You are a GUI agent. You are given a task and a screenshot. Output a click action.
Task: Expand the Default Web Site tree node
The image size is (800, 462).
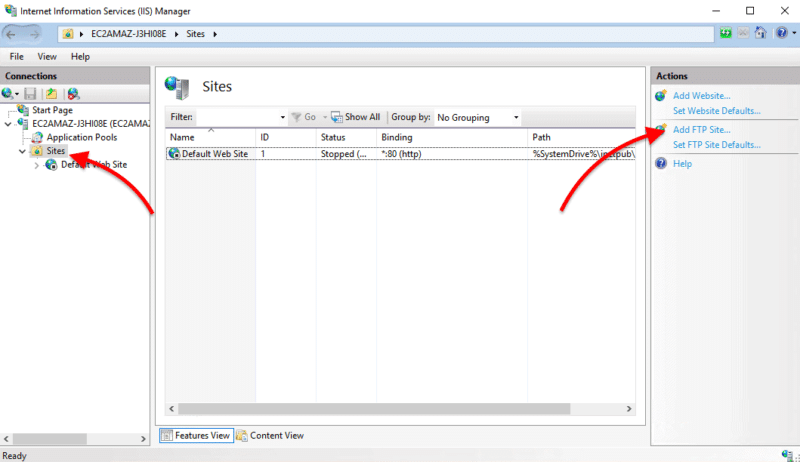click(37, 165)
